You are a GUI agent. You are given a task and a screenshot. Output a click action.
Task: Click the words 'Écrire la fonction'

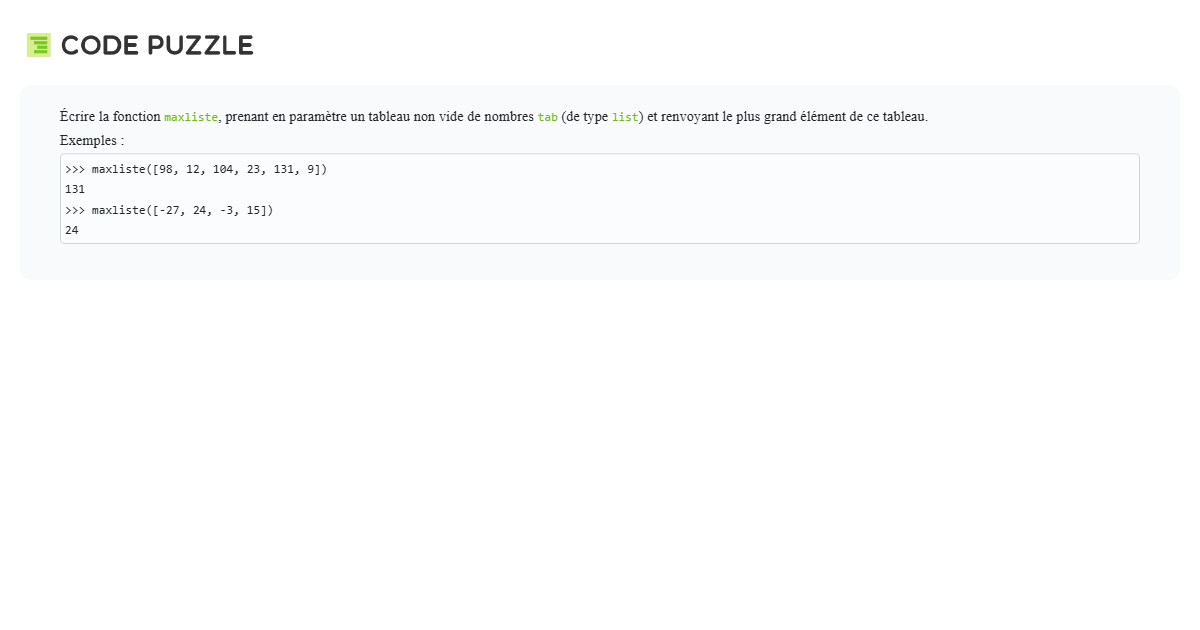click(110, 116)
